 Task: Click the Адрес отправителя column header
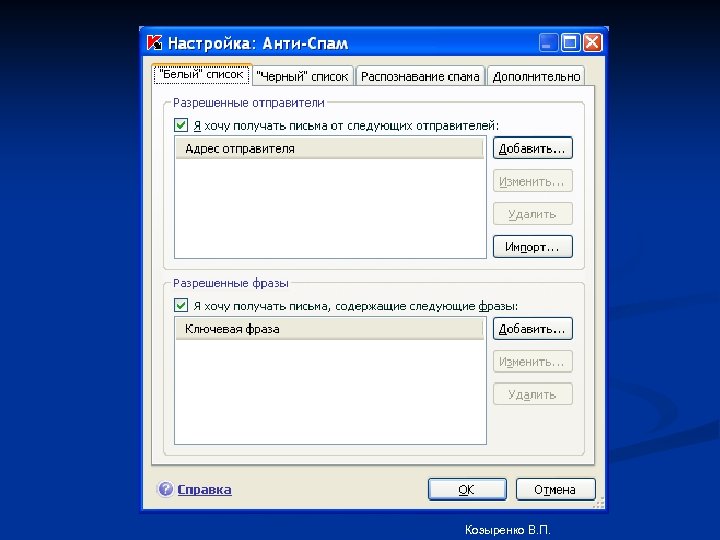(330, 148)
